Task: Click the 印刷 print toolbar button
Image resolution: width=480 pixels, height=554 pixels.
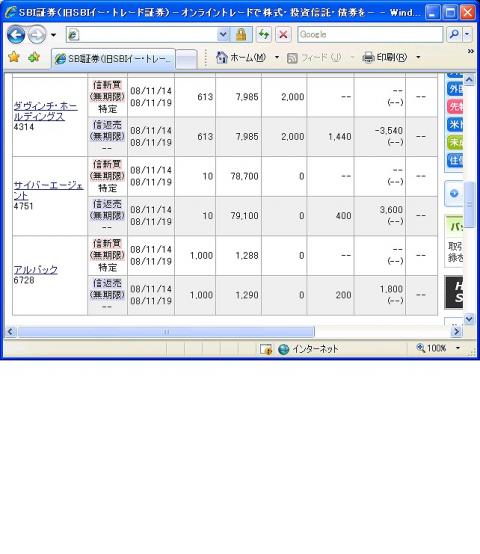Action: click(x=385, y=57)
